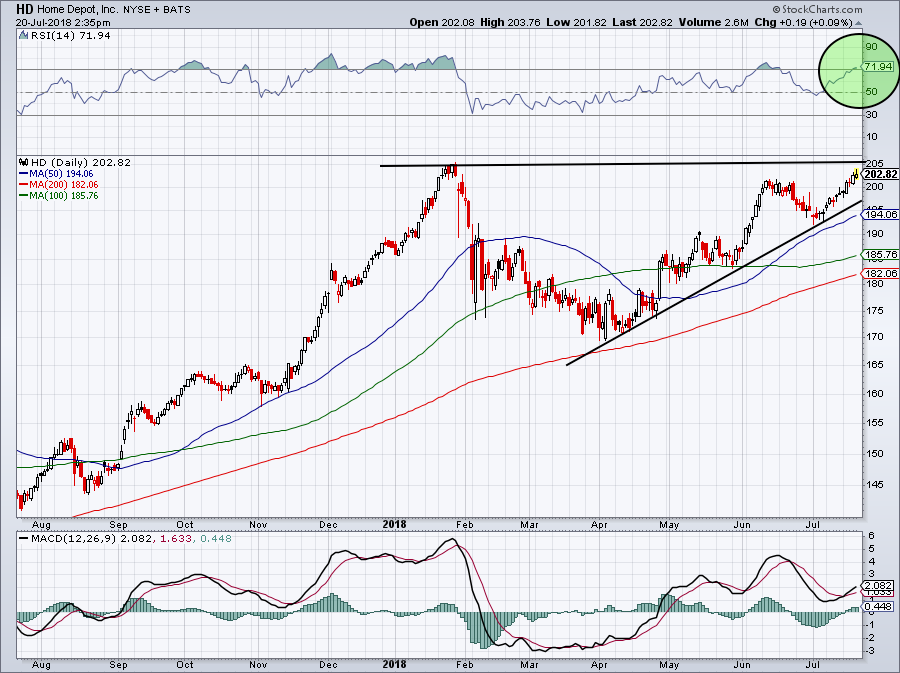Click the Feb label on price axis
Image resolution: width=900 pixels, height=673 pixels.
coord(464,524)
